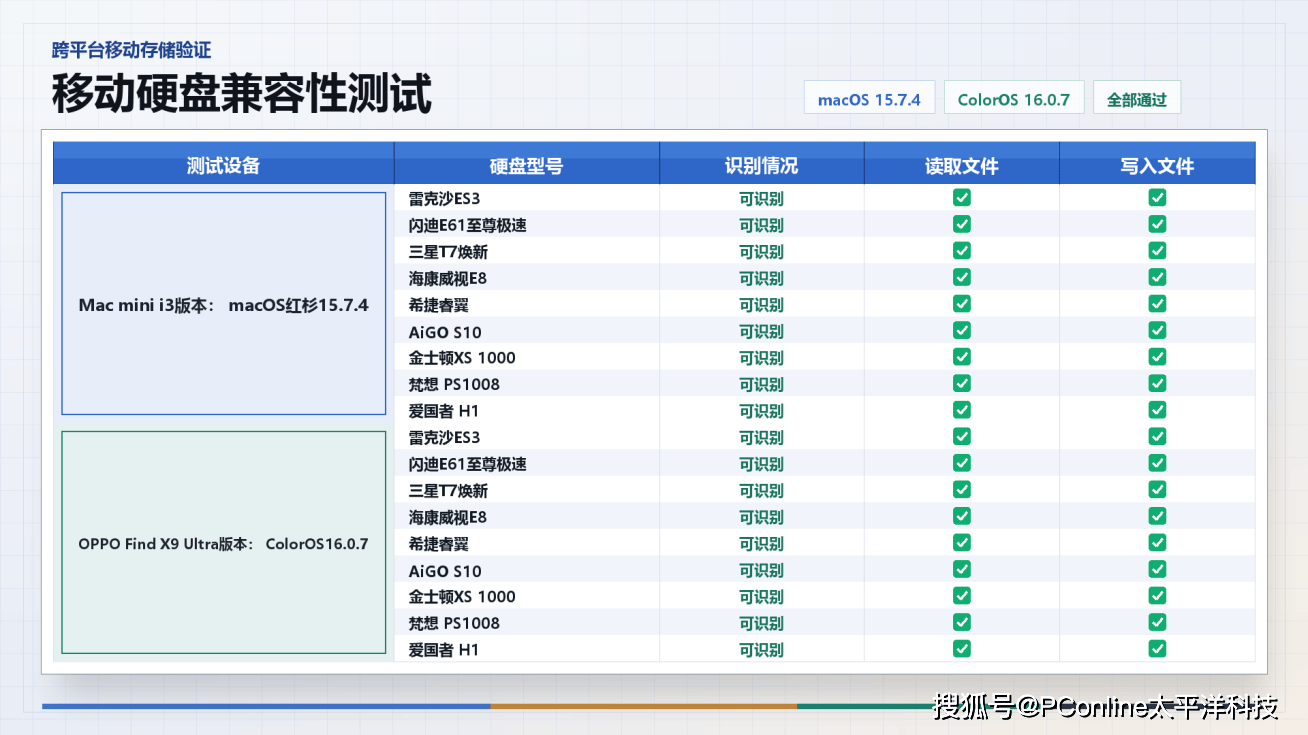This screenshot has width=1308, height=735.
Task: Click 可识别 for Mac mini 梵想 PS1008
Action: pyautogui.click(x=761, y=385)
